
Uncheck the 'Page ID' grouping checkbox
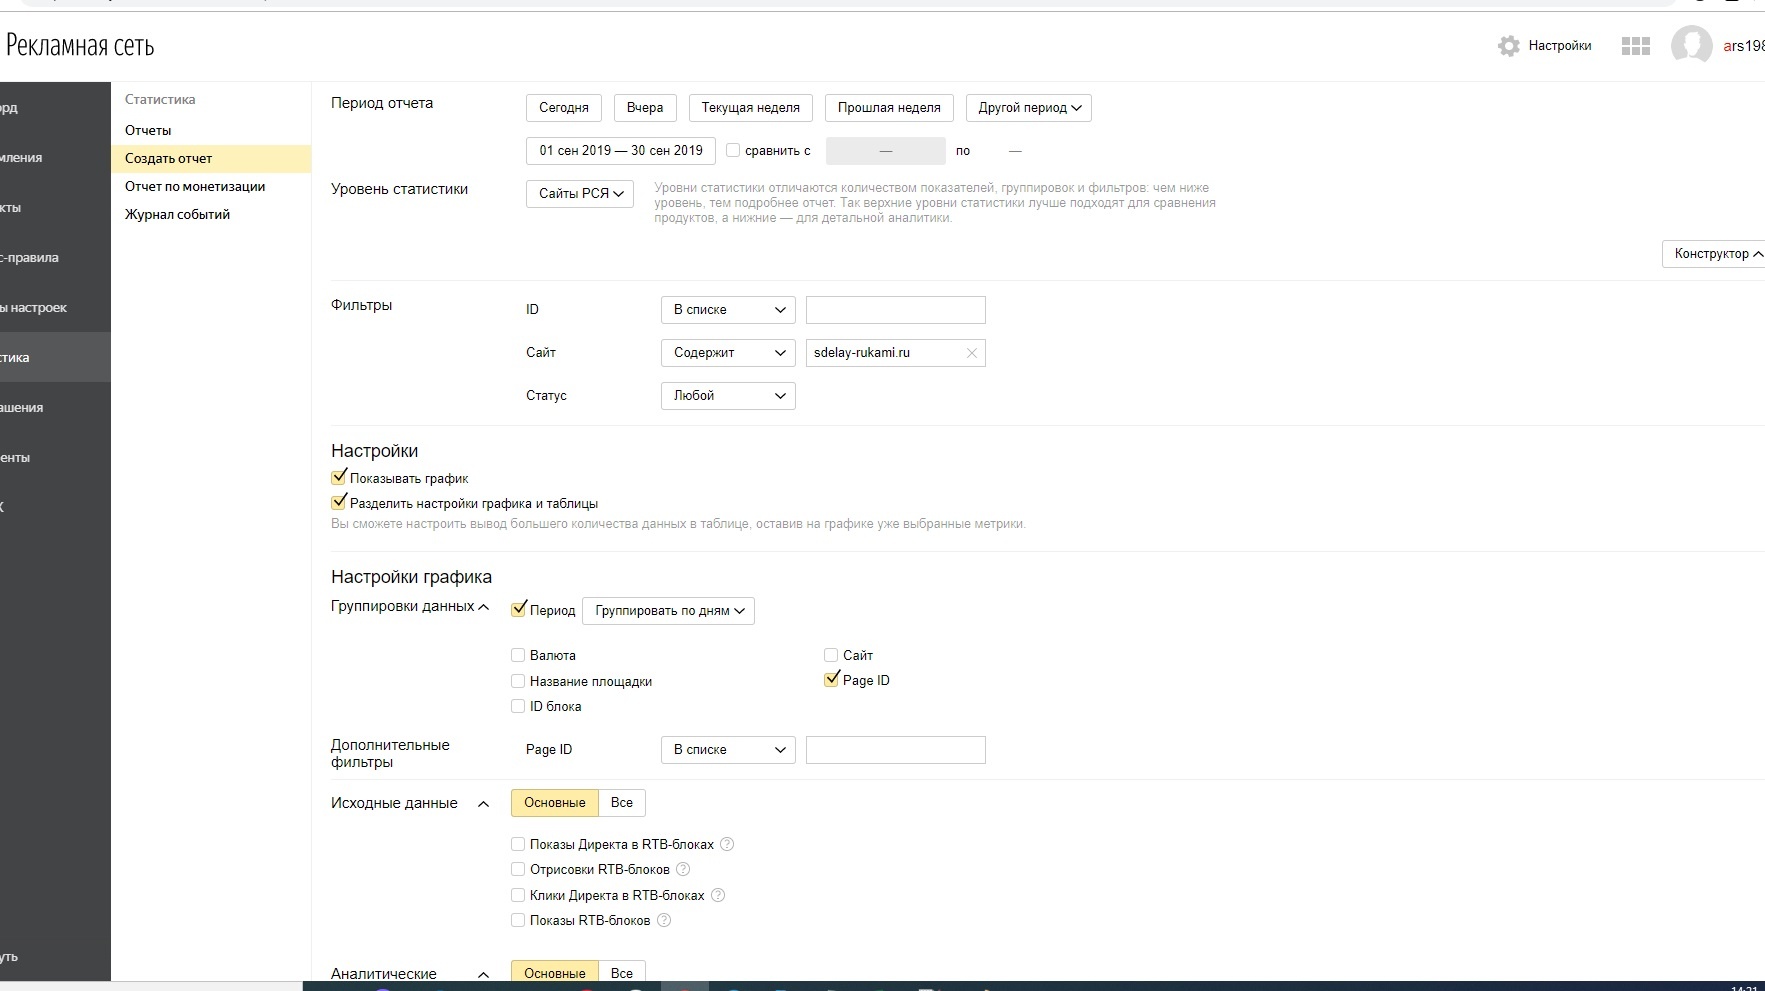coord(831,680)
